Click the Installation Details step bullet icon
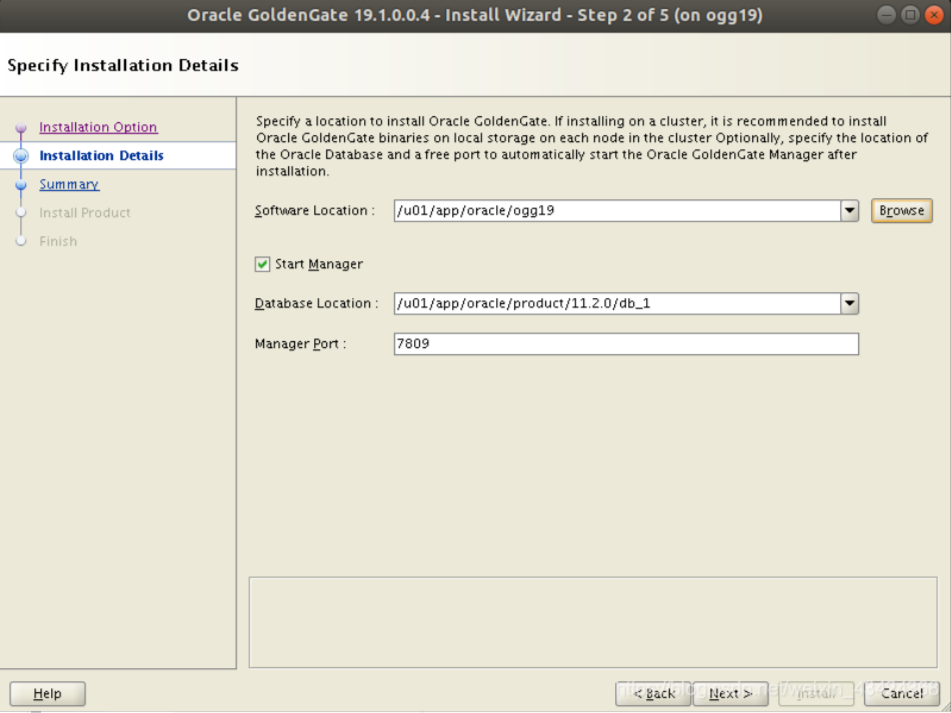Viewport: 951px width, 713px height. point(21,156)
